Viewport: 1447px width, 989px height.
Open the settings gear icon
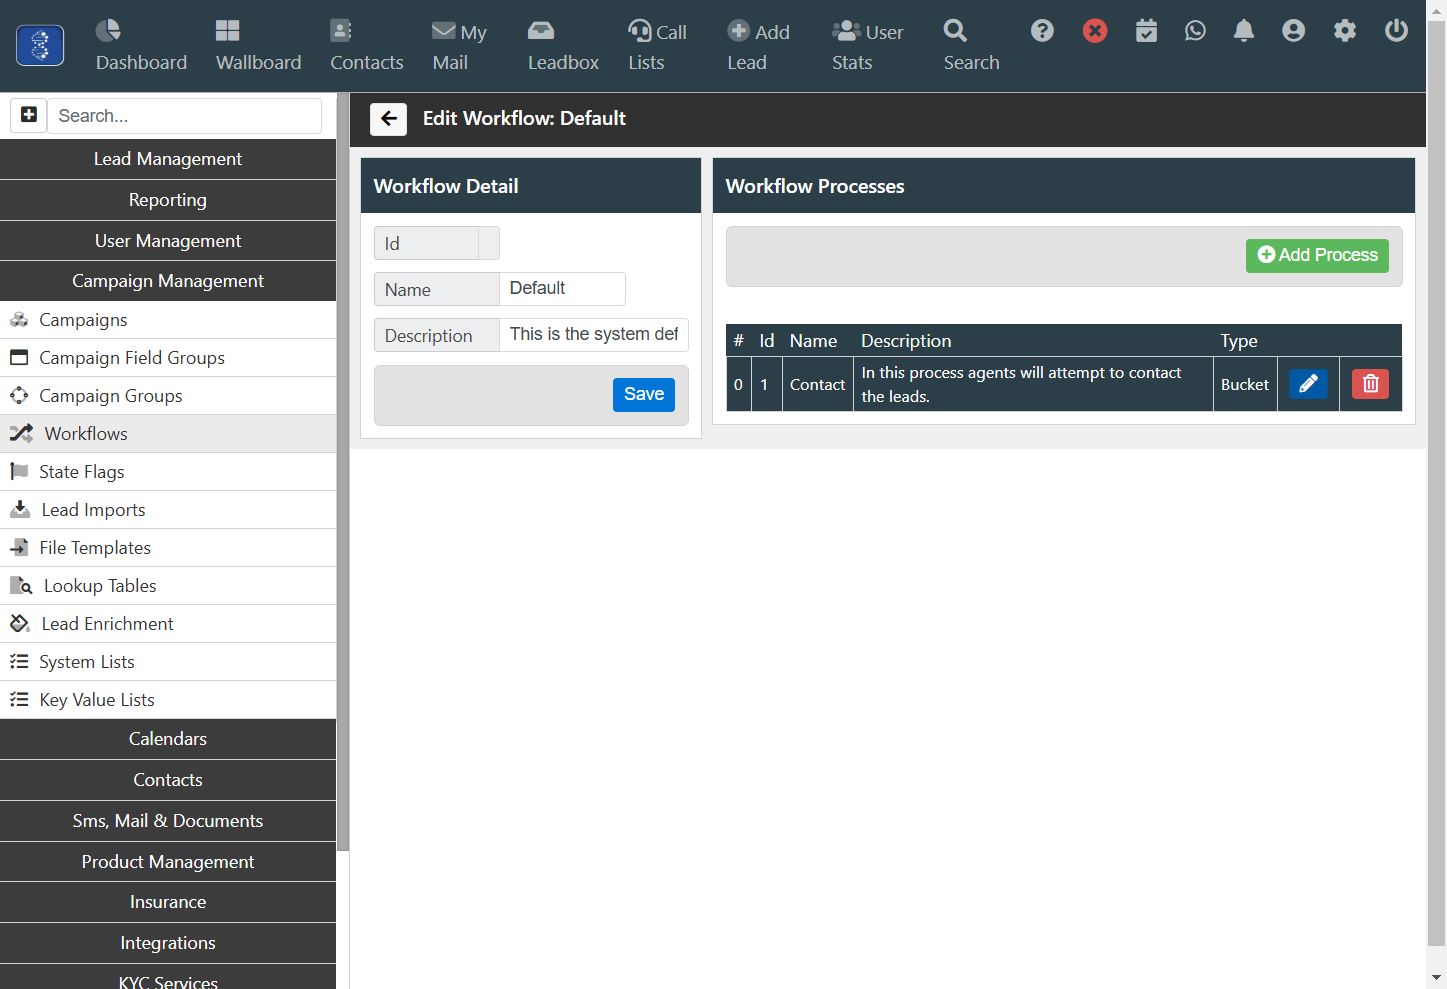click(1345, 31)
